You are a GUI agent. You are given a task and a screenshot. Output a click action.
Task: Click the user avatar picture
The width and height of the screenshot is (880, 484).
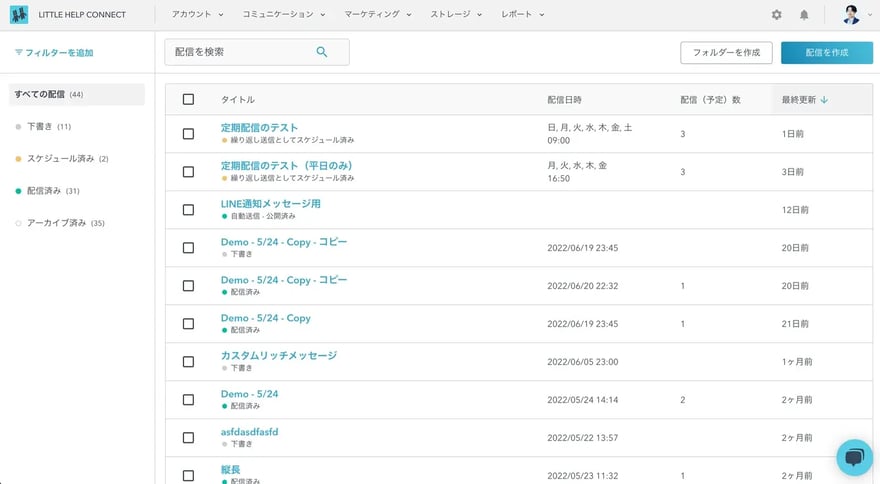[851, 15]
